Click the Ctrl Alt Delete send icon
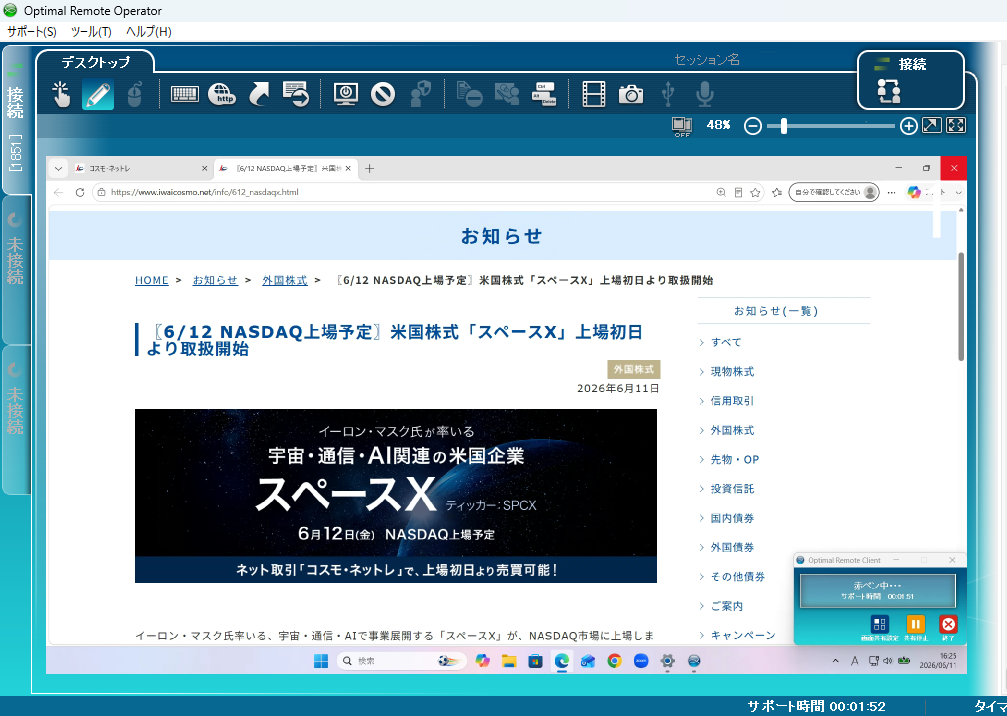This screenshot has height=716, width=1007. tap(545, 94)
